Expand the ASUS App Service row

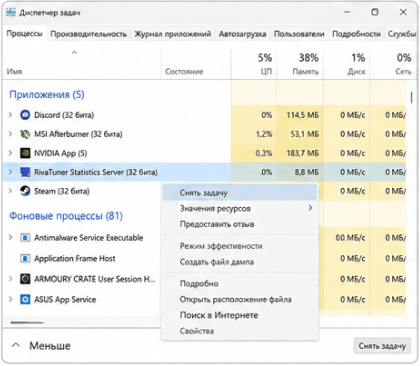[x=10, y=299]
